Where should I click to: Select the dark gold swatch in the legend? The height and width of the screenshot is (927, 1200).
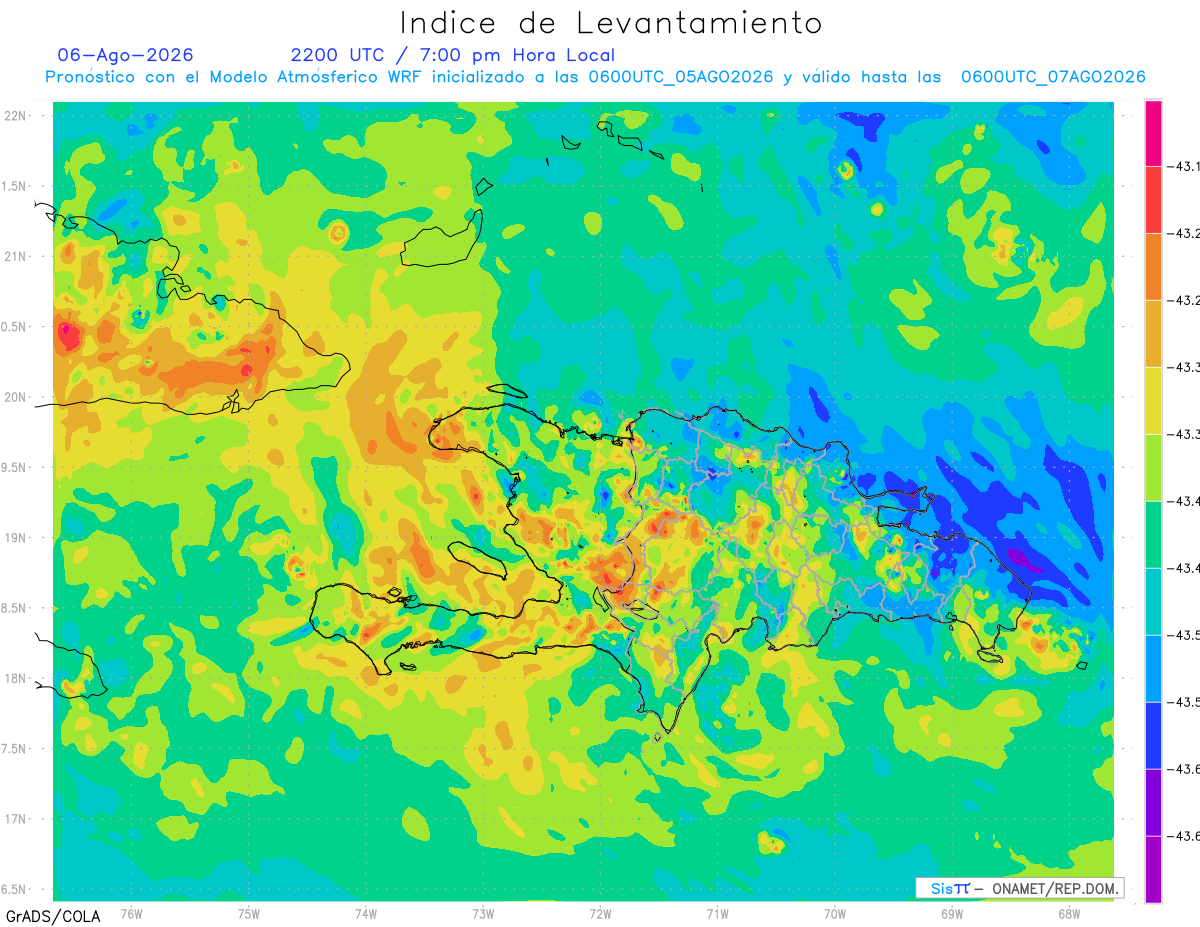pos(1153,333)
